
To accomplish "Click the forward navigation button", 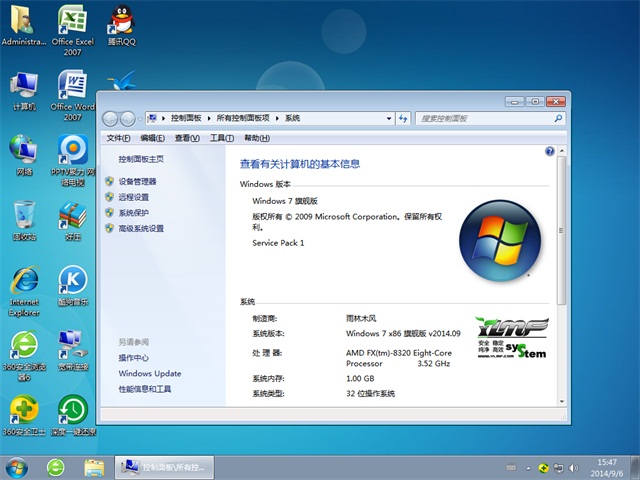I will pos(128,119).
